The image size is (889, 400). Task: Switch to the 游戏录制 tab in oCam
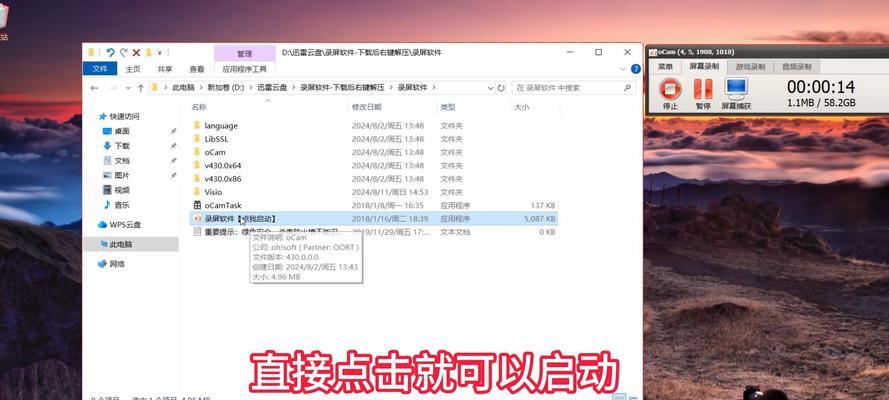[x=750, y=67]
